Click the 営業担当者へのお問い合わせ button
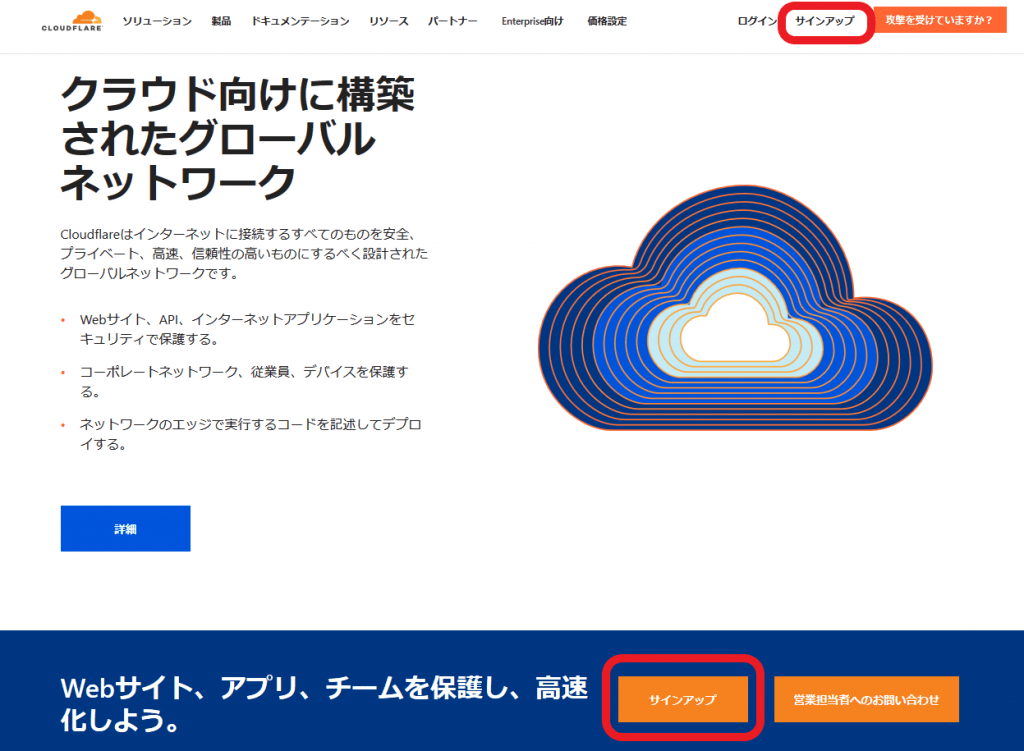The height and width of the screenshot is (751, 1024). 866,699
